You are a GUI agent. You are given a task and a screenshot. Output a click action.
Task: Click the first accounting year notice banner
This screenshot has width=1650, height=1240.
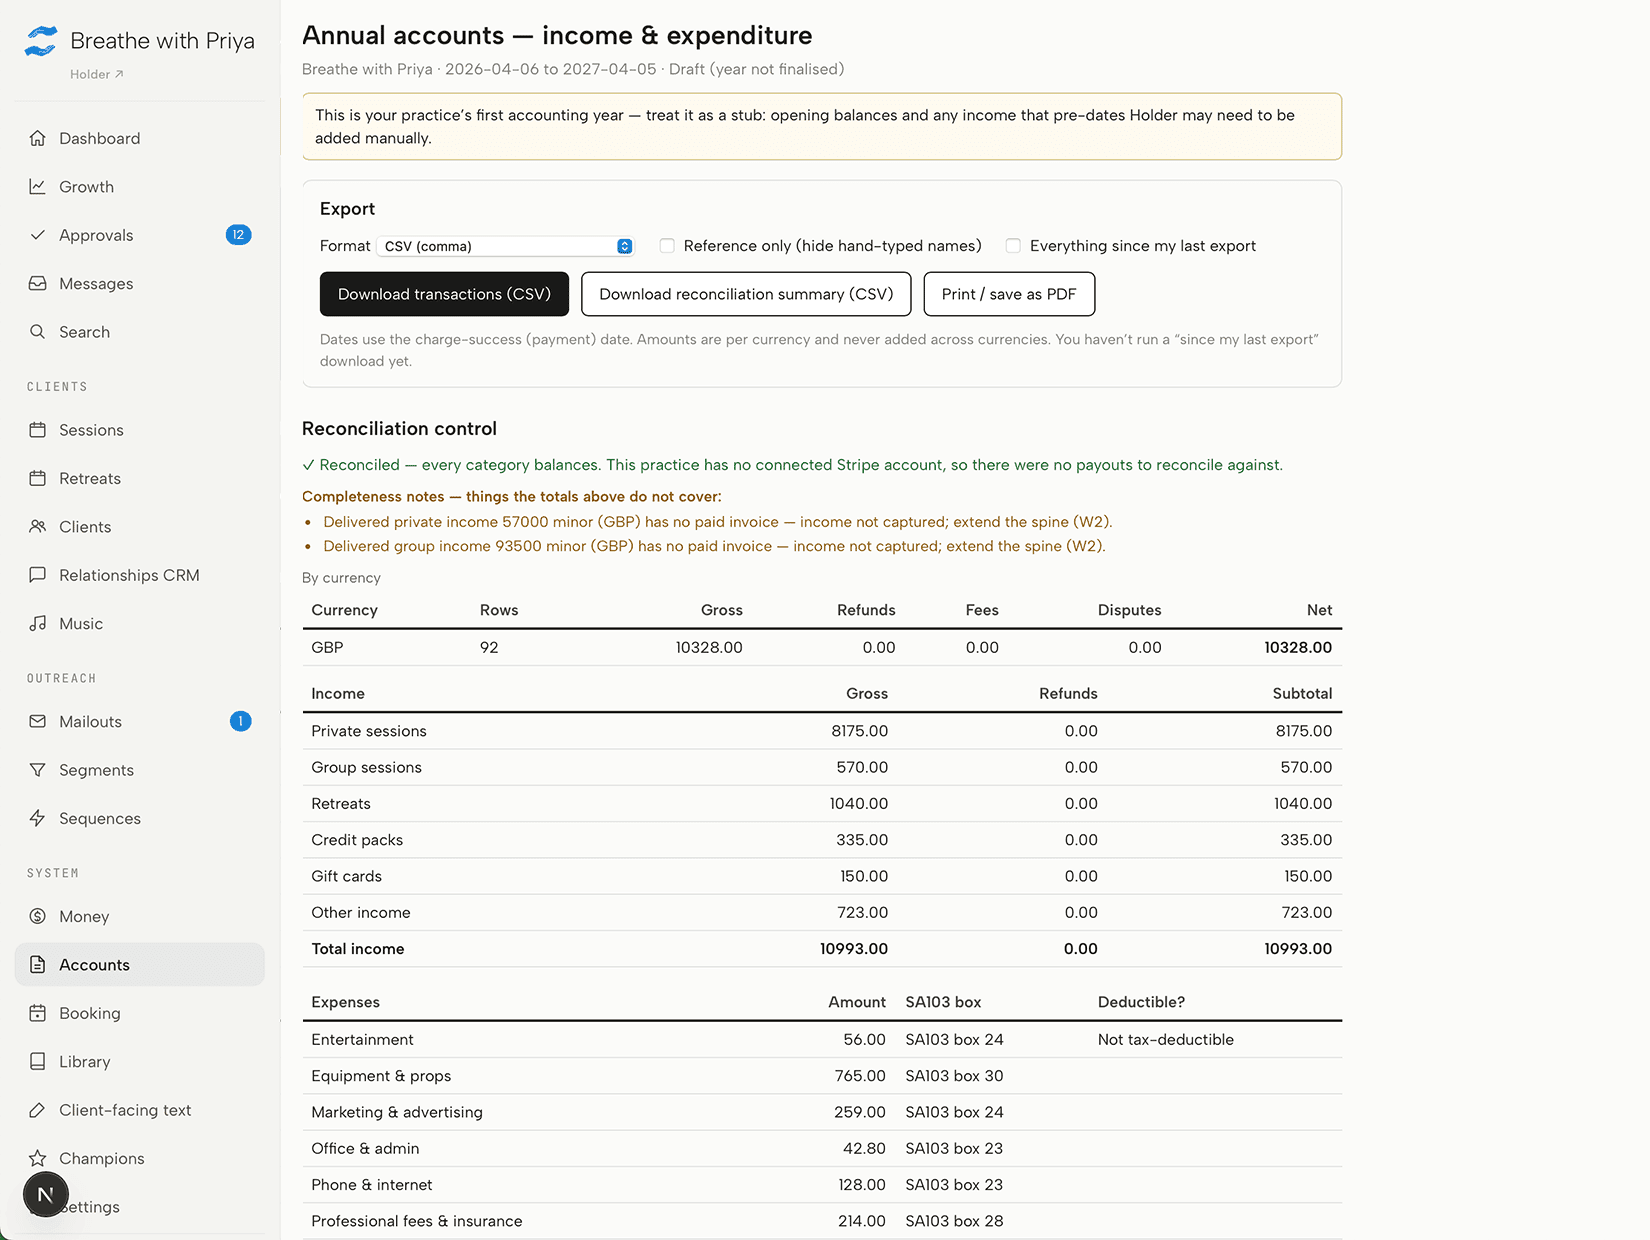[822, 126]
